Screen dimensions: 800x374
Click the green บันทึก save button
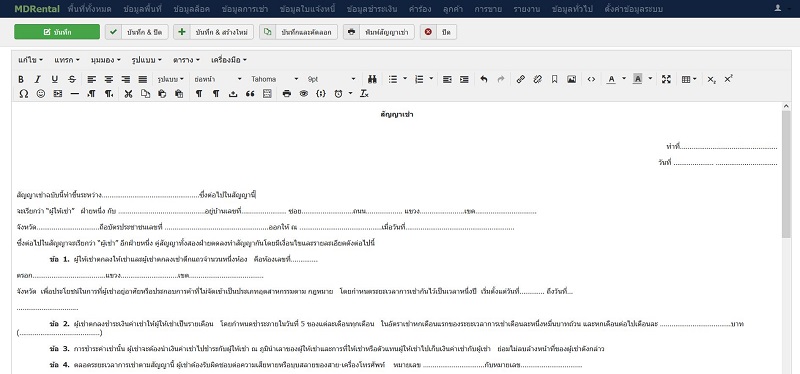point(57,32)
